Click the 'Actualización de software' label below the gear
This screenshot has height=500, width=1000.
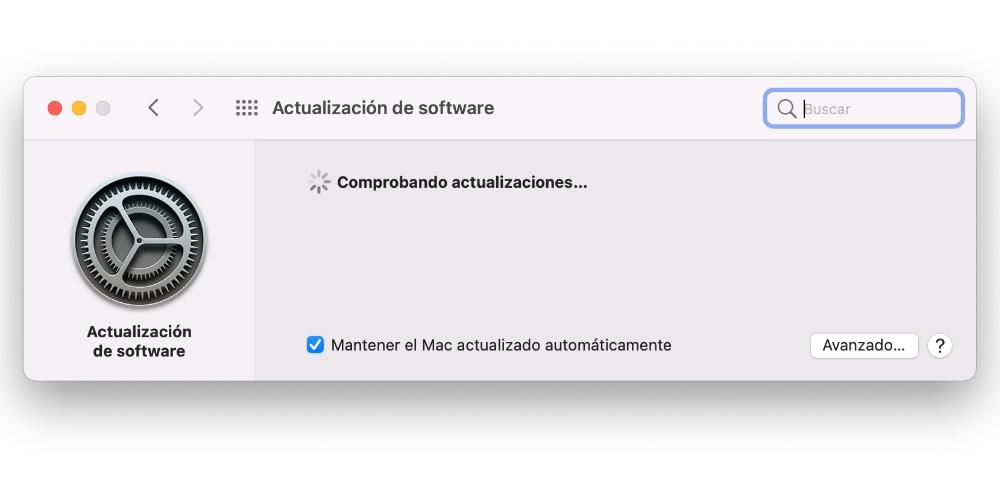(x=139, y=341)
